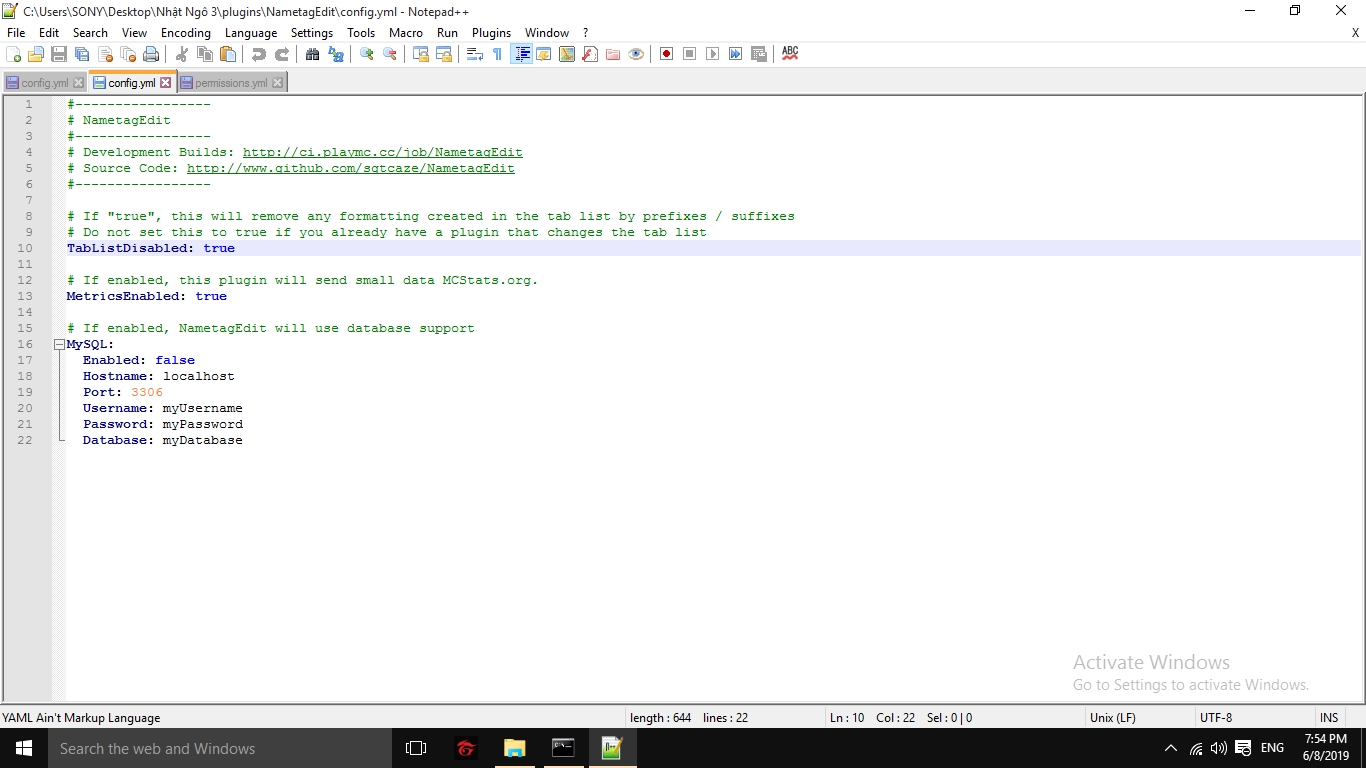Click the Print toolbar icon
The image size is (1366, 768).
coord(151,54)
